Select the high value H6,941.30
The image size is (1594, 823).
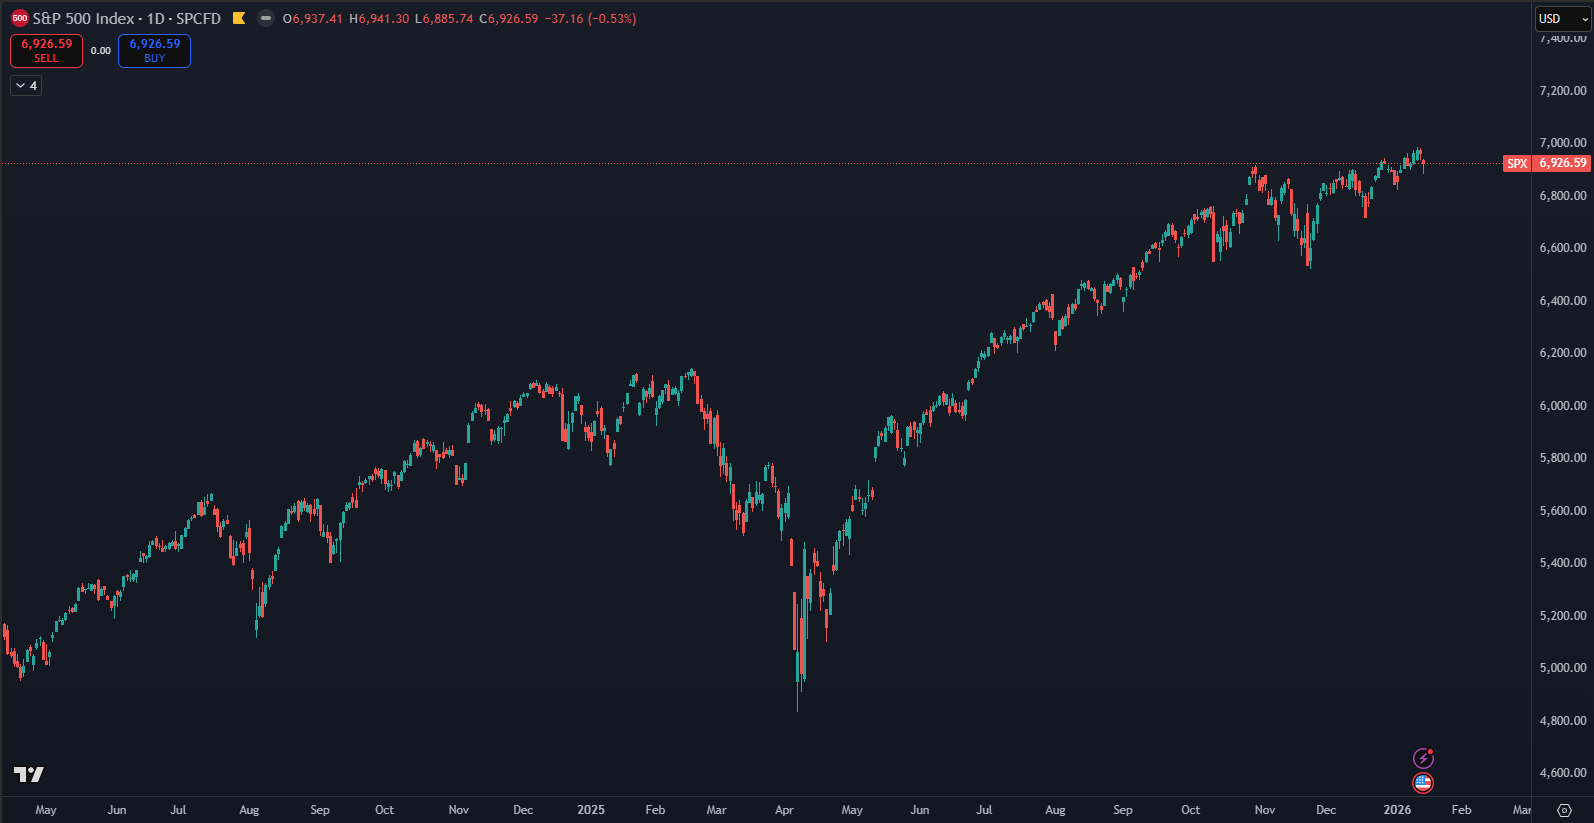tap(379, 19)
